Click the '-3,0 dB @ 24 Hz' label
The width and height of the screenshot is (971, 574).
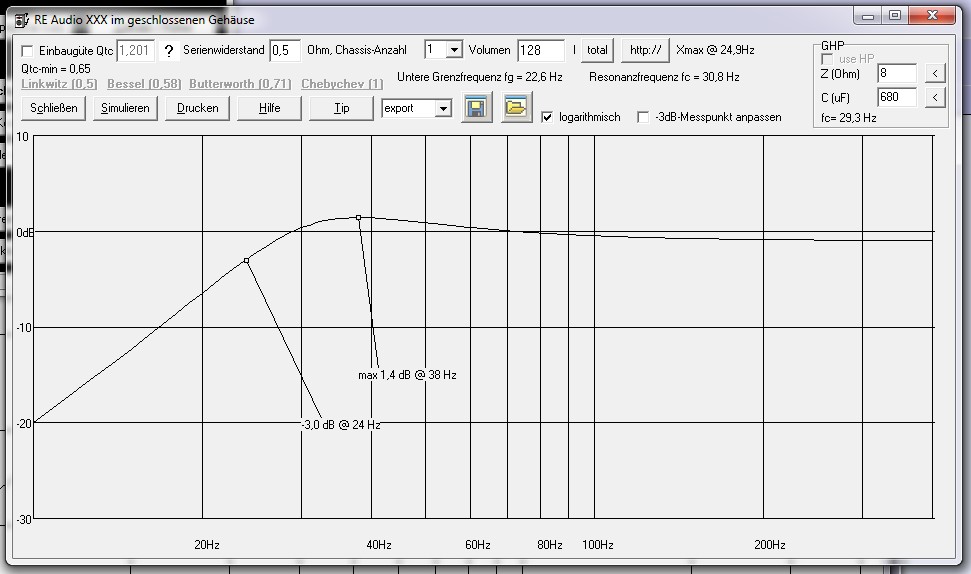[341, 425]
